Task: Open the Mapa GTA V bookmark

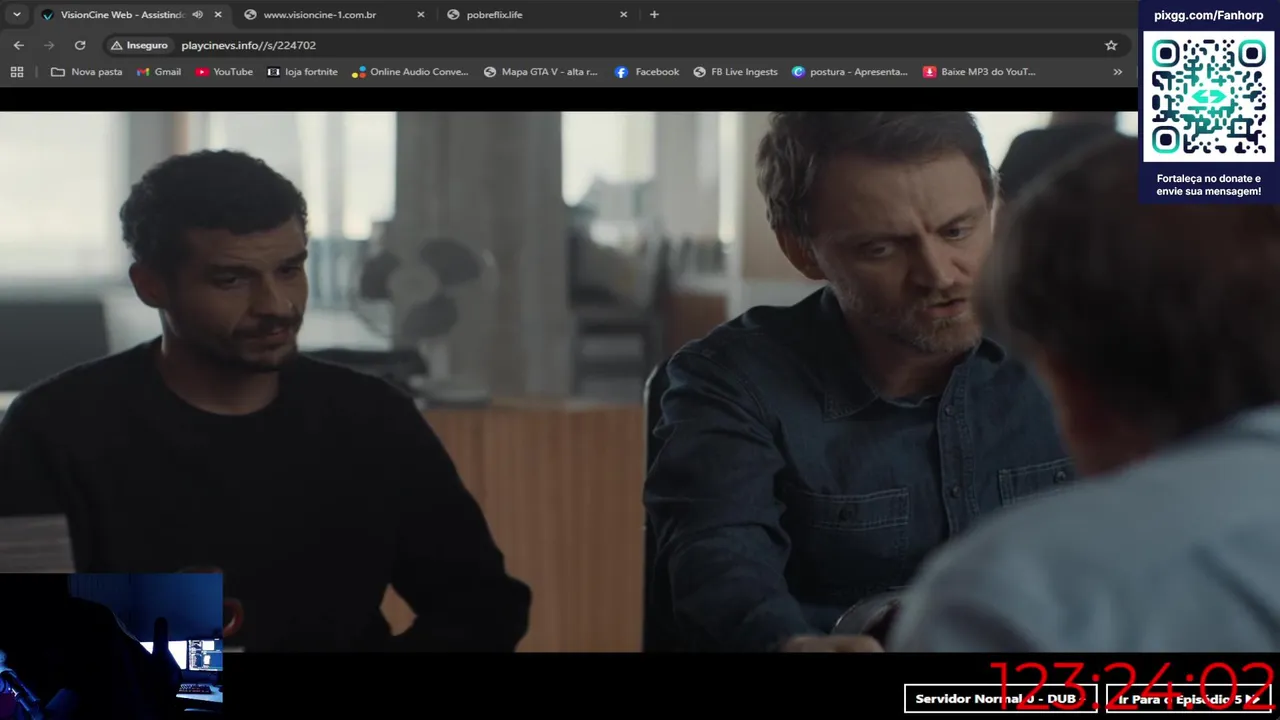Action: point(540,72)
